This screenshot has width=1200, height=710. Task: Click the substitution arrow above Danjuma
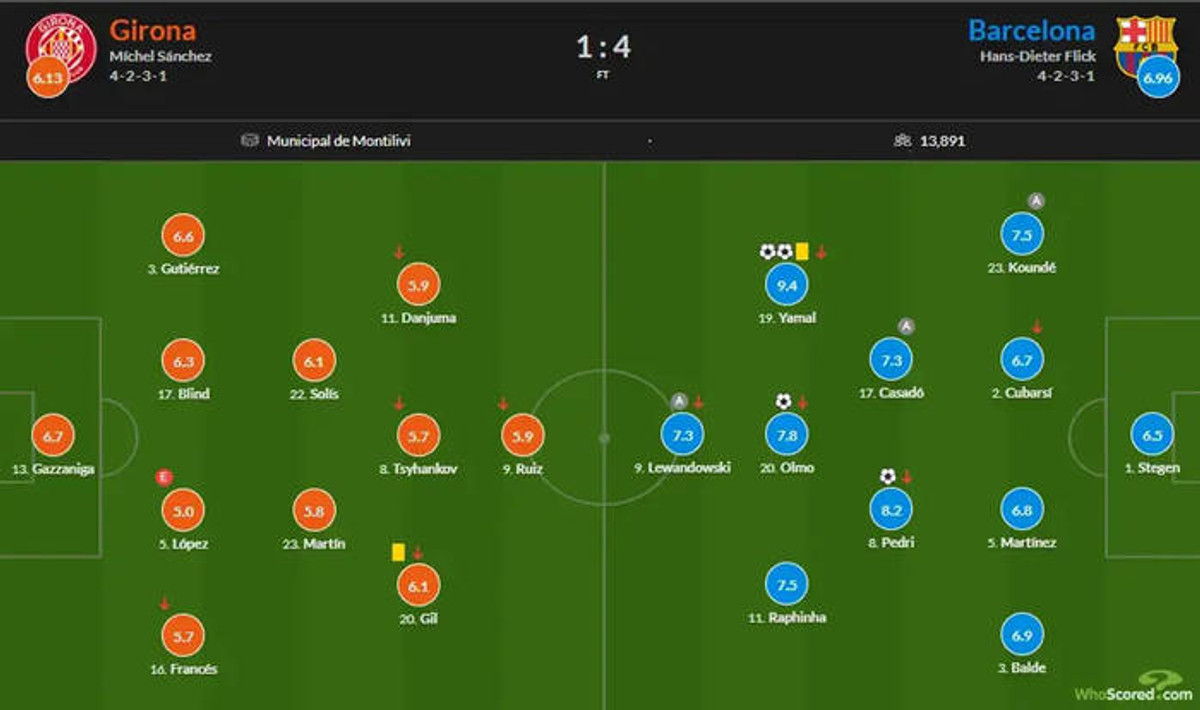(x=399, y=252)
